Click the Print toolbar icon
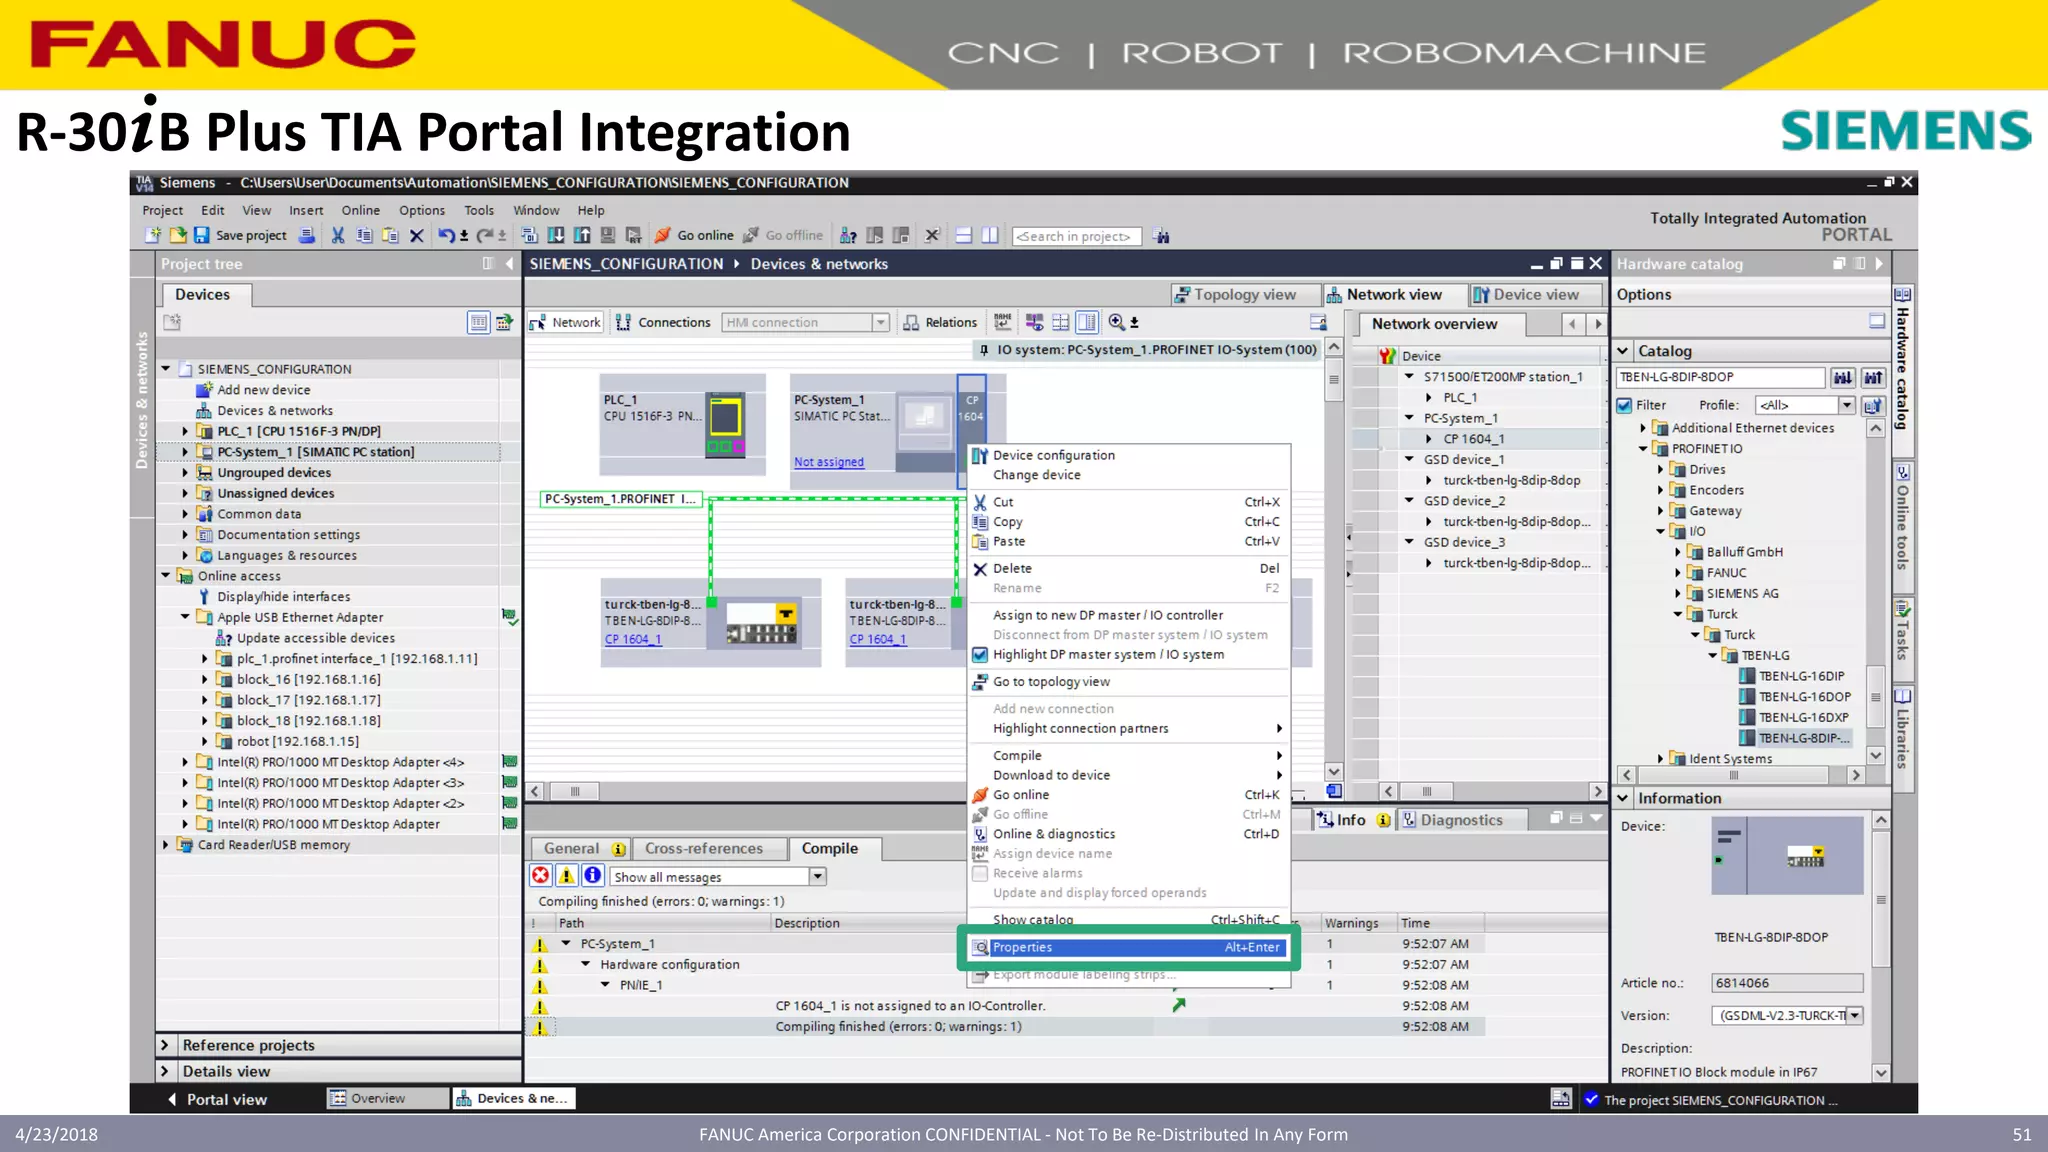 click(307, 235)
